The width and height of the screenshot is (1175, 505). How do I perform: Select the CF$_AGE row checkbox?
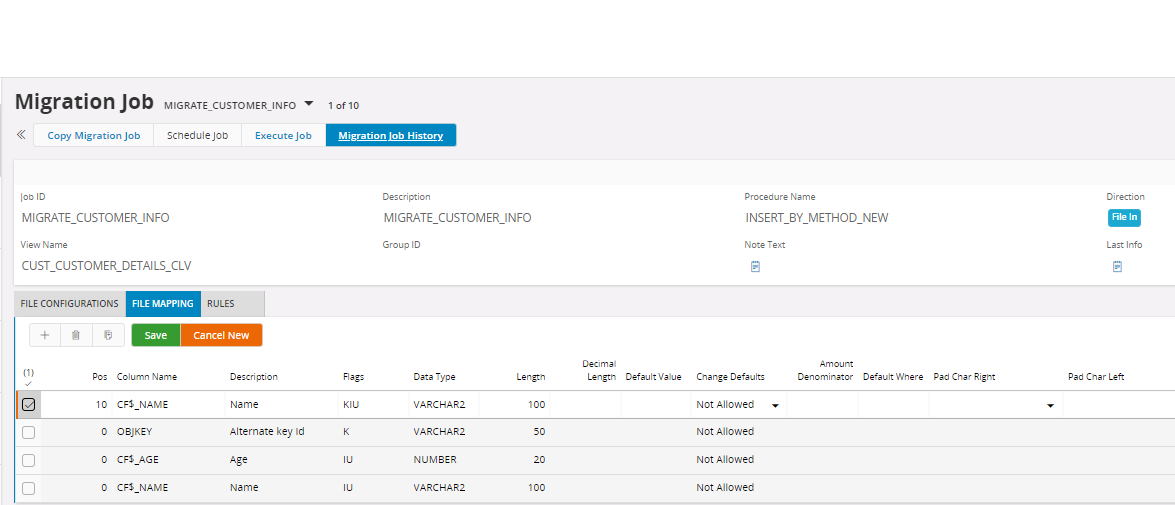coord(28,460)
